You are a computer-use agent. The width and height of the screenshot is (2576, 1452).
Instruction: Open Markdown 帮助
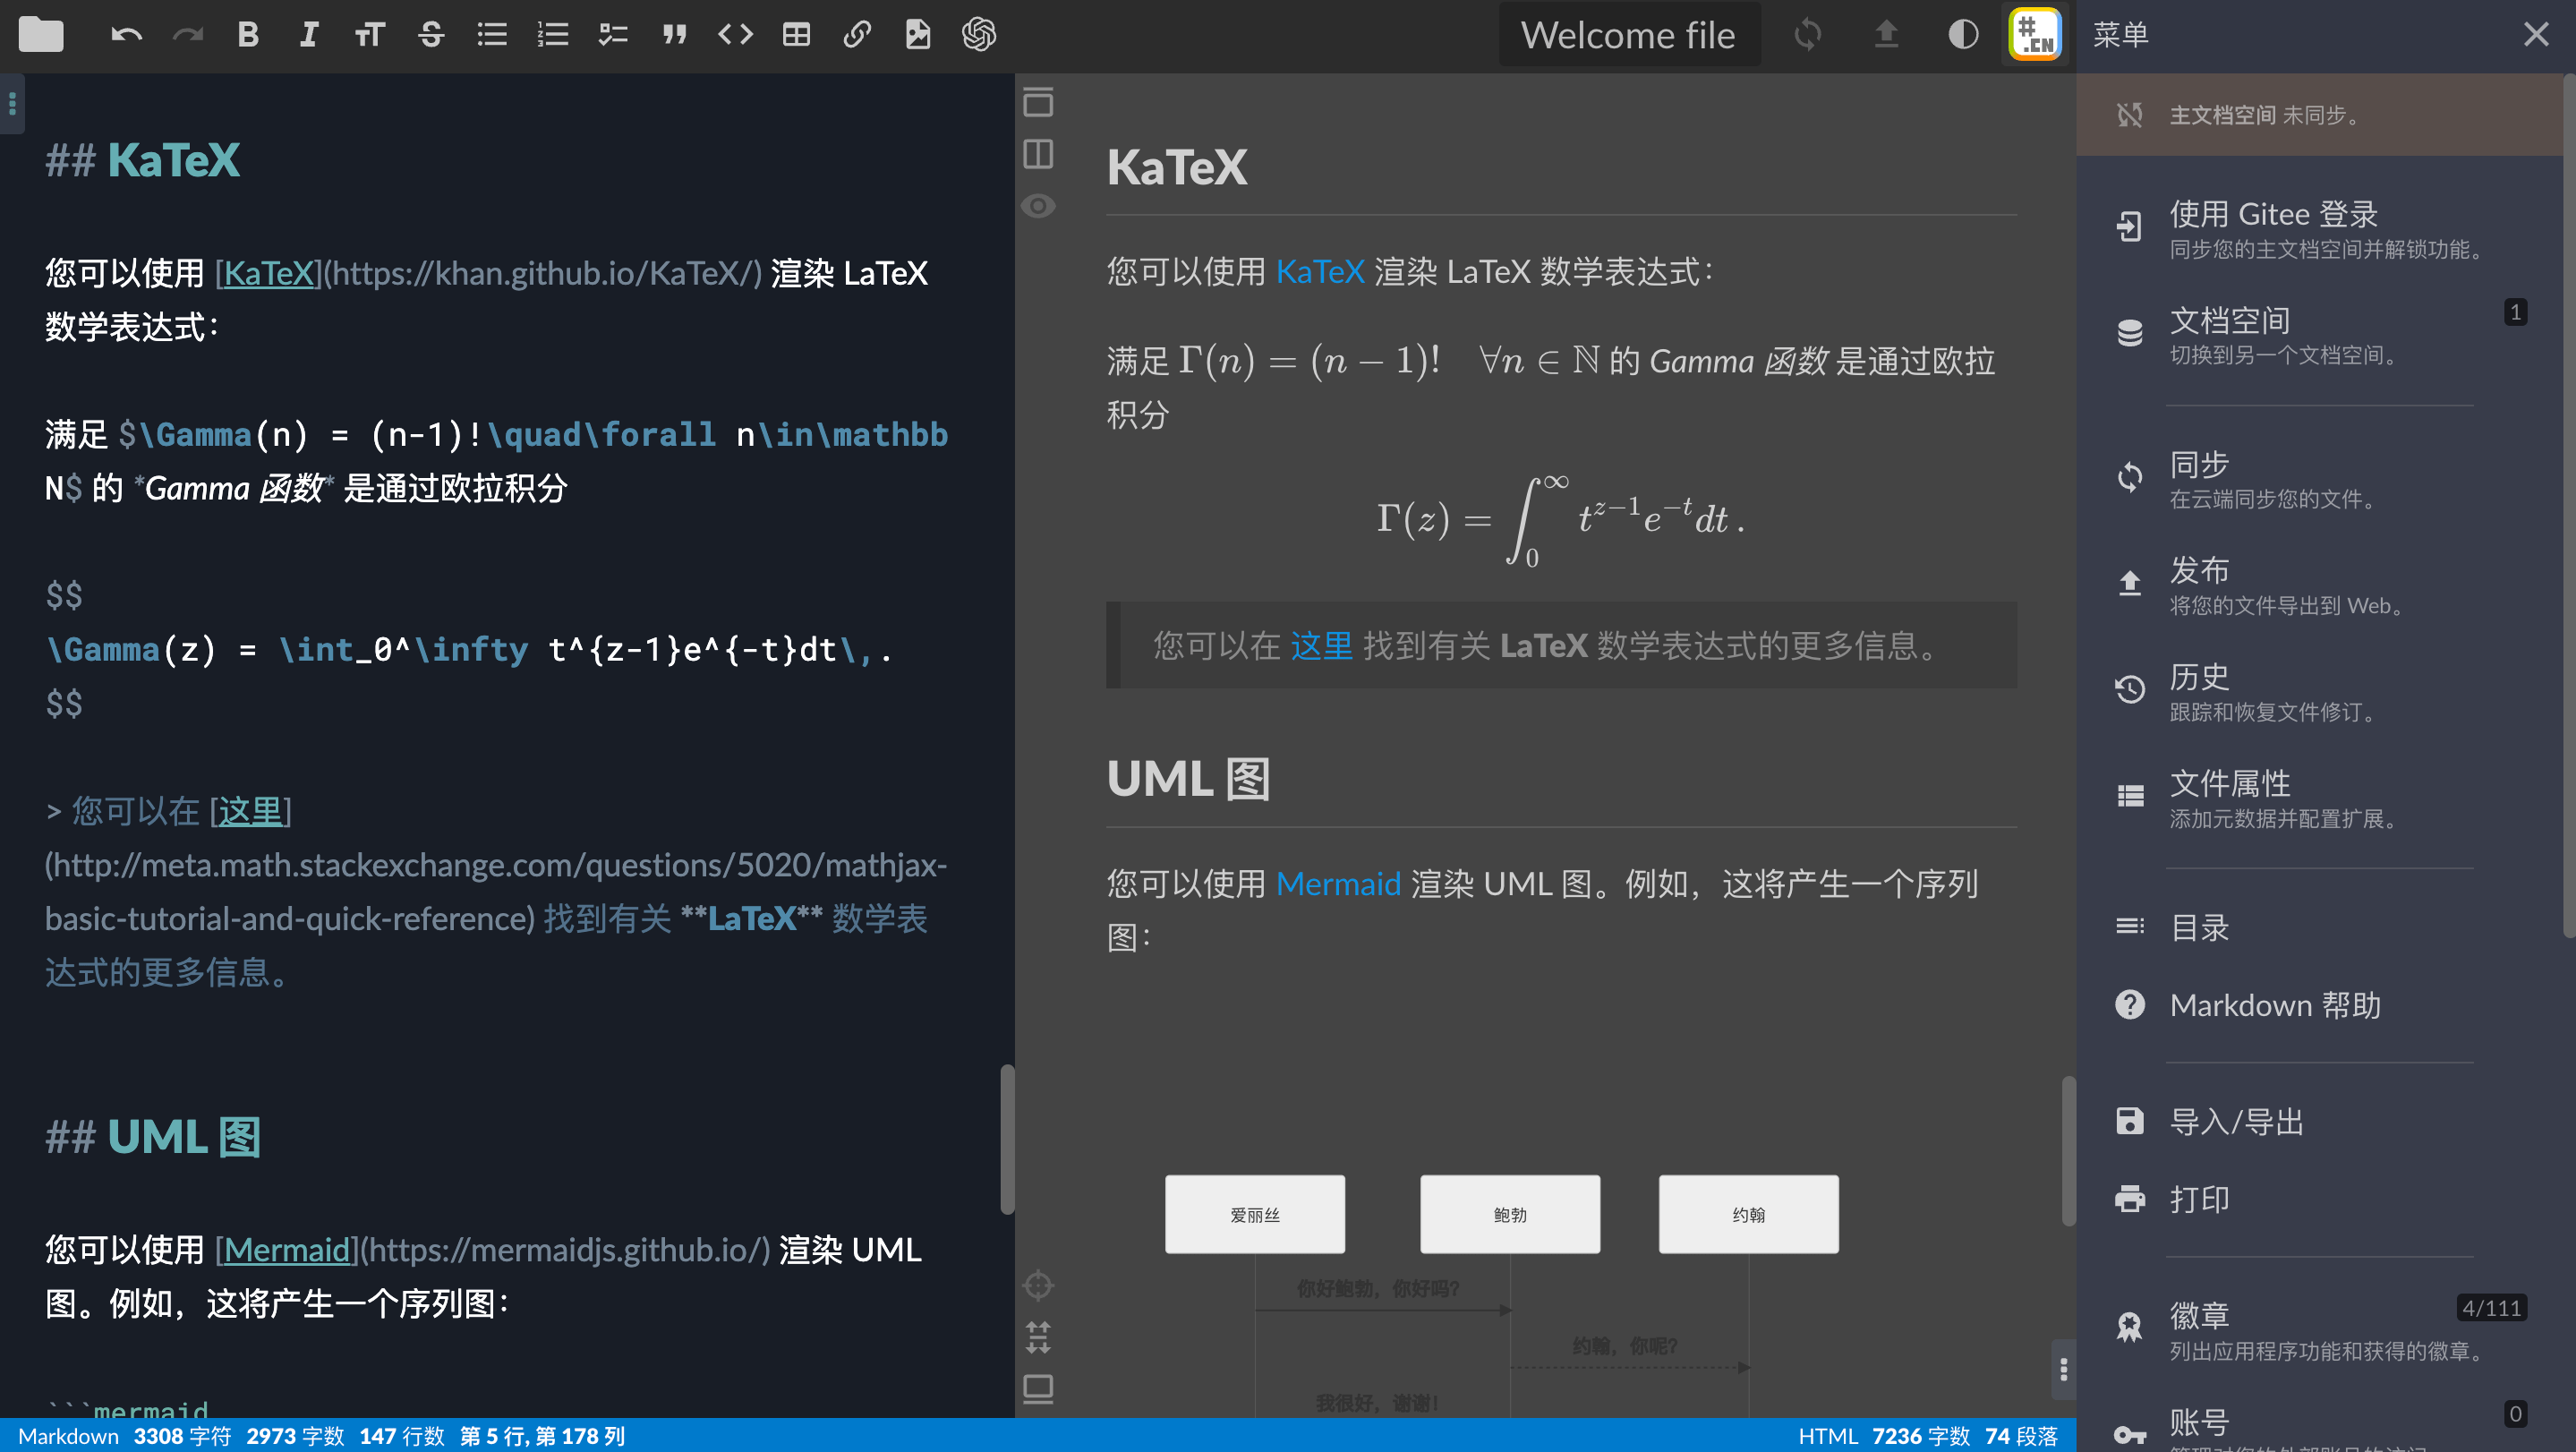[x=2320, y=1005]
